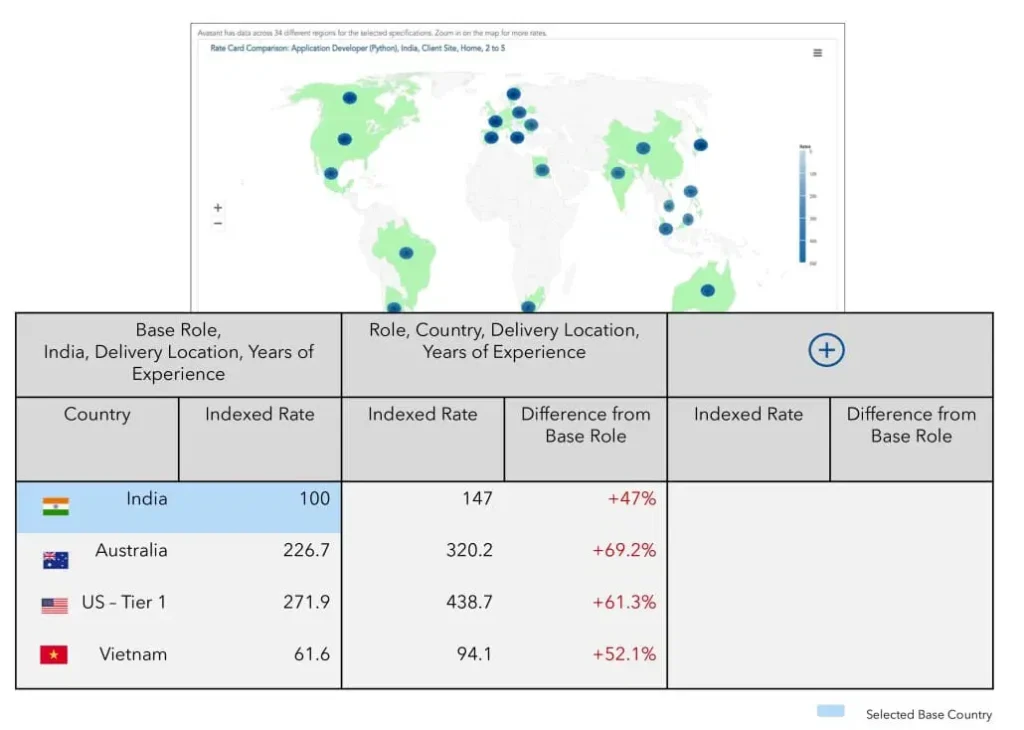Click the Base Role header cell
The height and width of the screenshot is (730, 1024).
[x=178, y=352]
